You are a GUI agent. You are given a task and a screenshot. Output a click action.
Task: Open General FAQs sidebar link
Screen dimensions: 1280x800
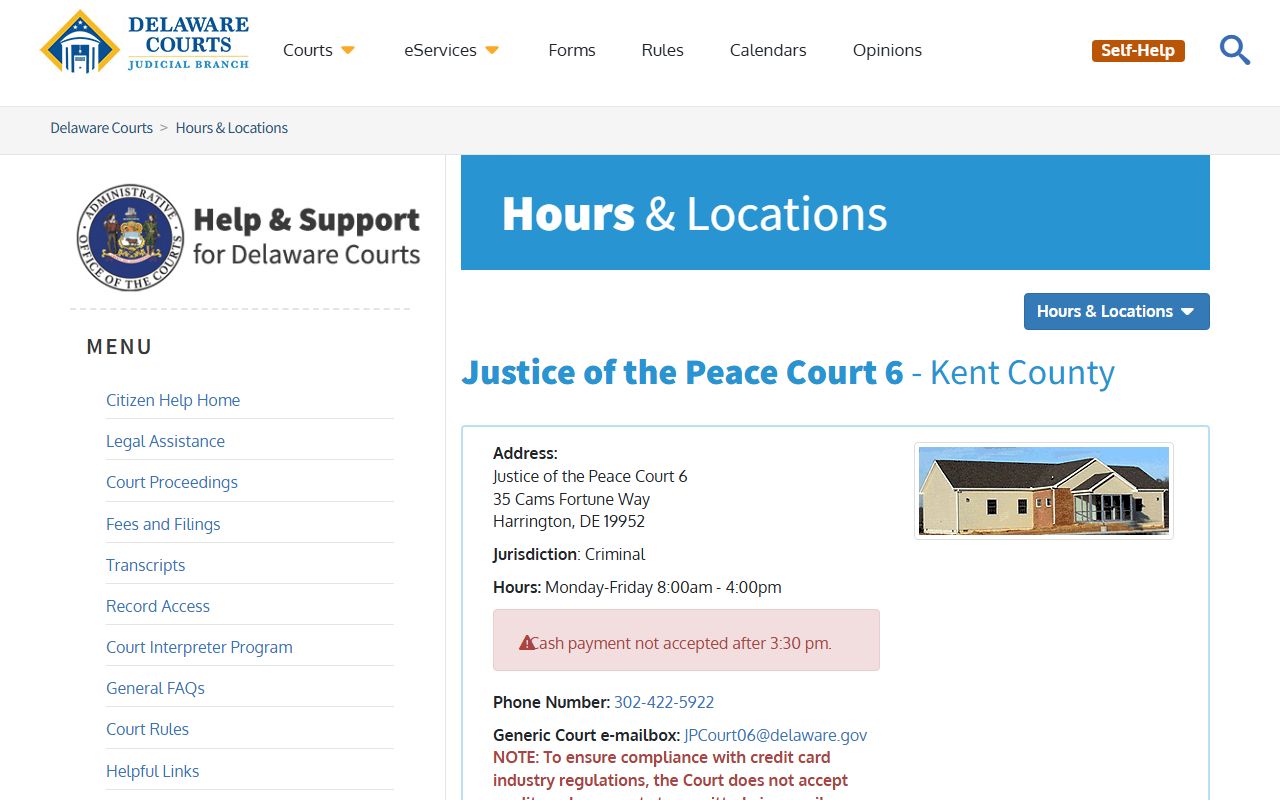tap(155, 688)
